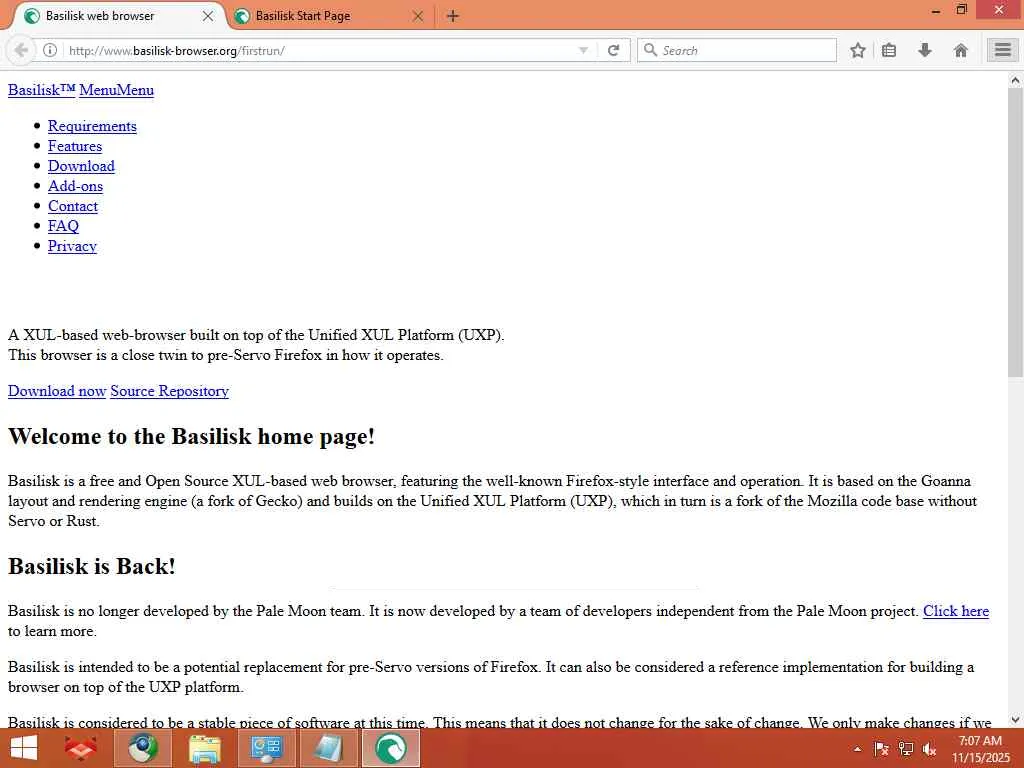The height and width of the screenshot is (768, 1024).
Task: Click the vertical scrollbar thumb
Action: [x=1015, y=232]
